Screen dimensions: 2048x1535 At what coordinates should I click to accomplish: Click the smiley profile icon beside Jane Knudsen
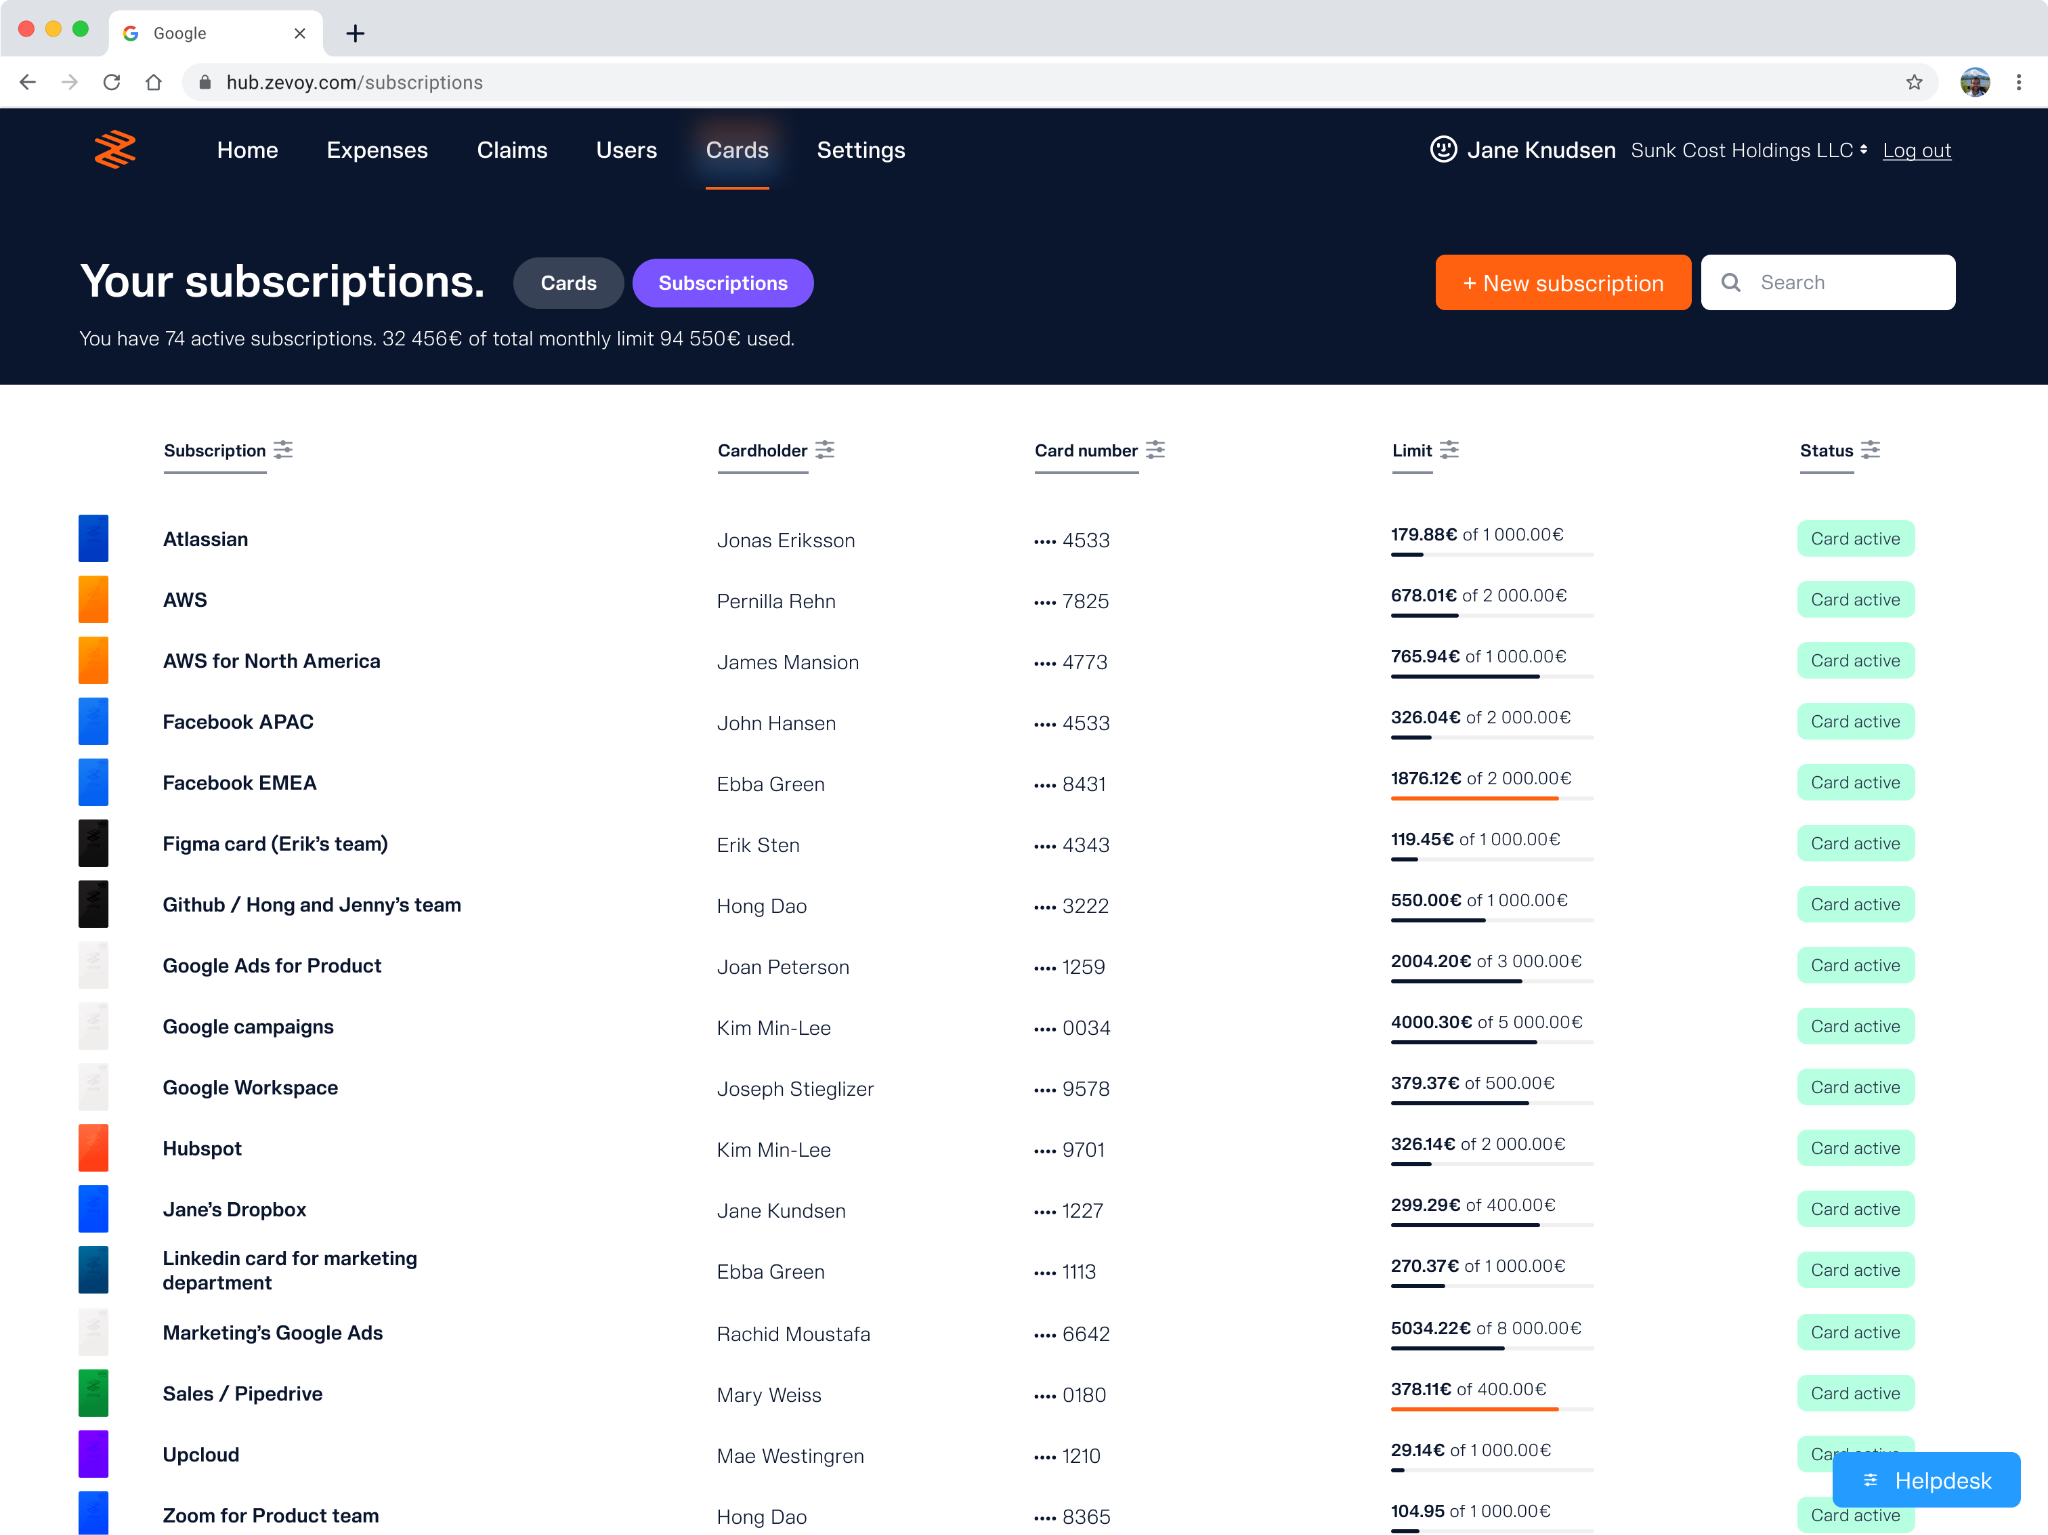1443,150
